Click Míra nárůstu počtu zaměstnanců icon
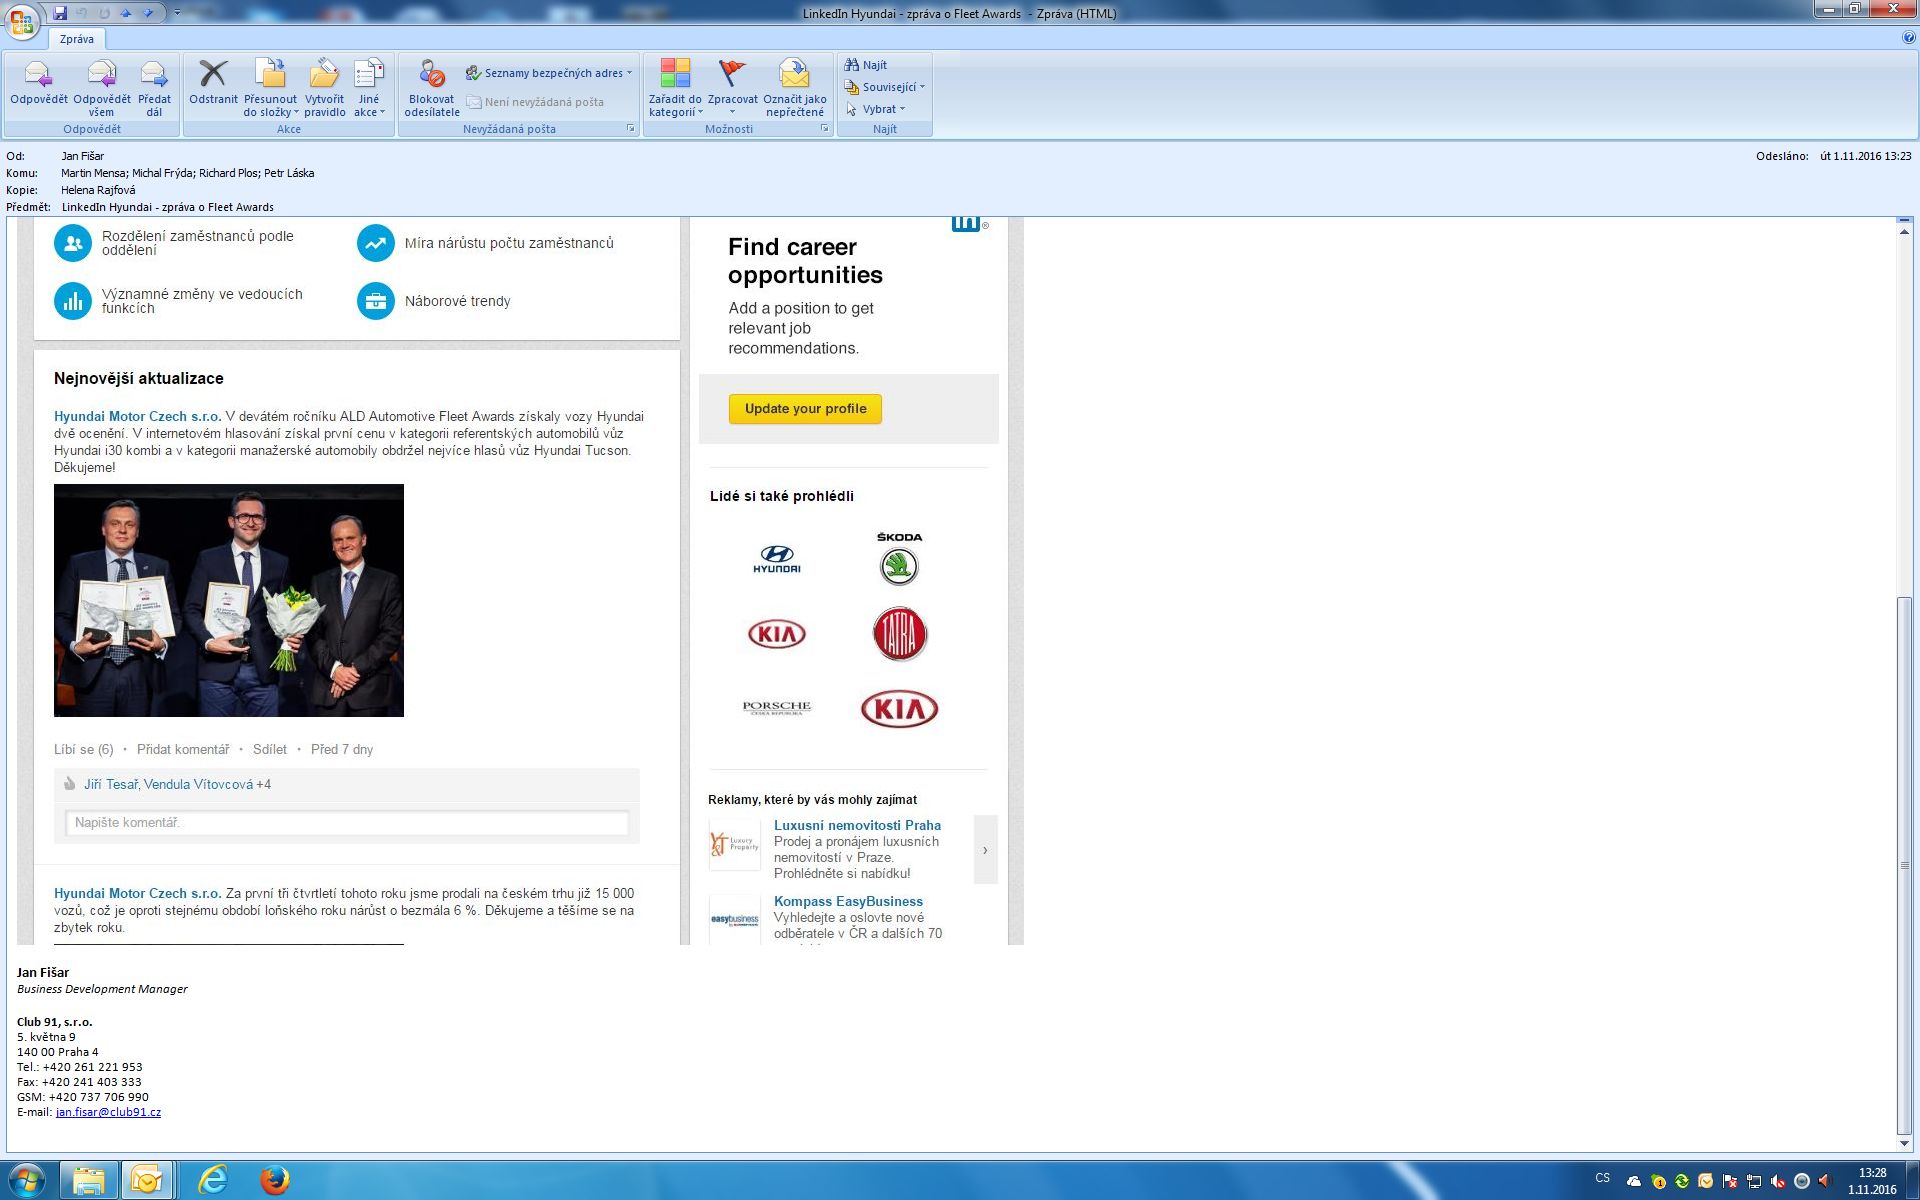Image resolution: width=1920 pixels, height=1200 pixels. [x=376, y=243]
